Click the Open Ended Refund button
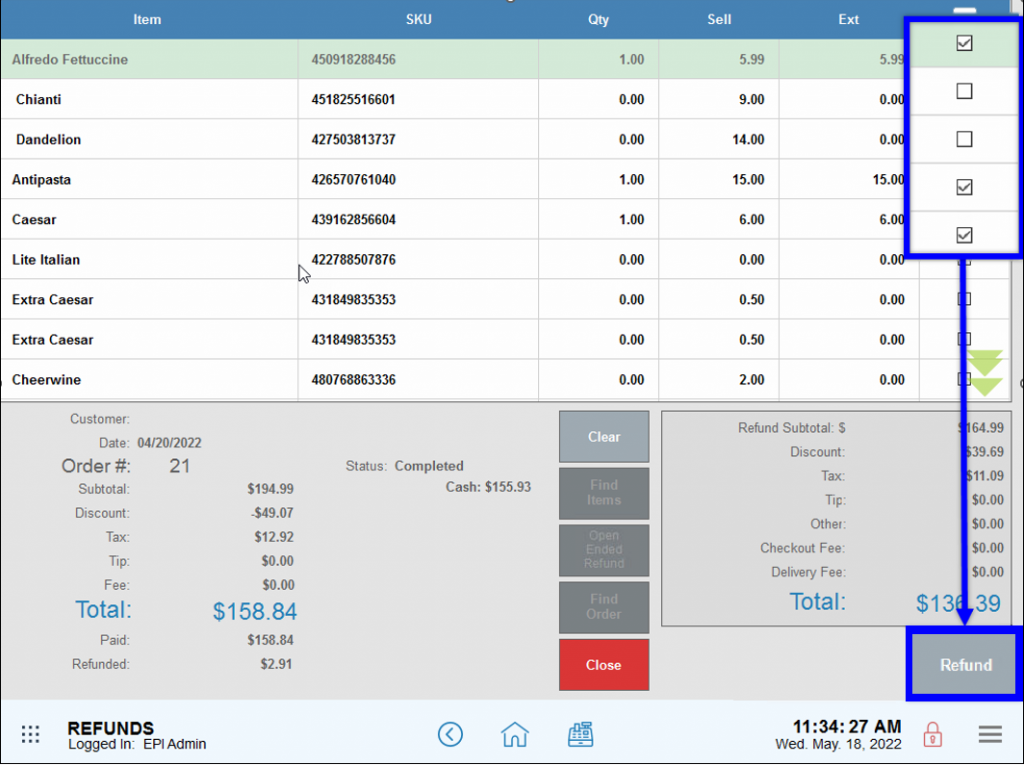 pyautogui.click(x=604, y=550)
